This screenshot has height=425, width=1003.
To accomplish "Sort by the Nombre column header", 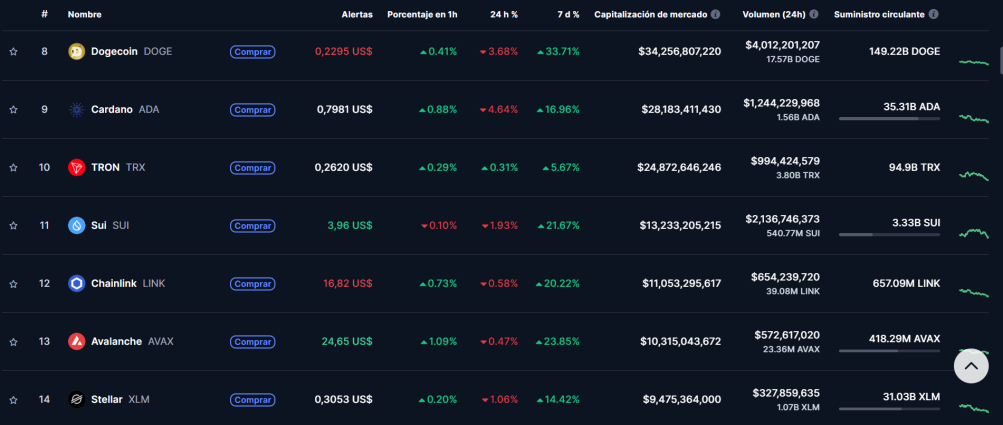I will 84,14.
